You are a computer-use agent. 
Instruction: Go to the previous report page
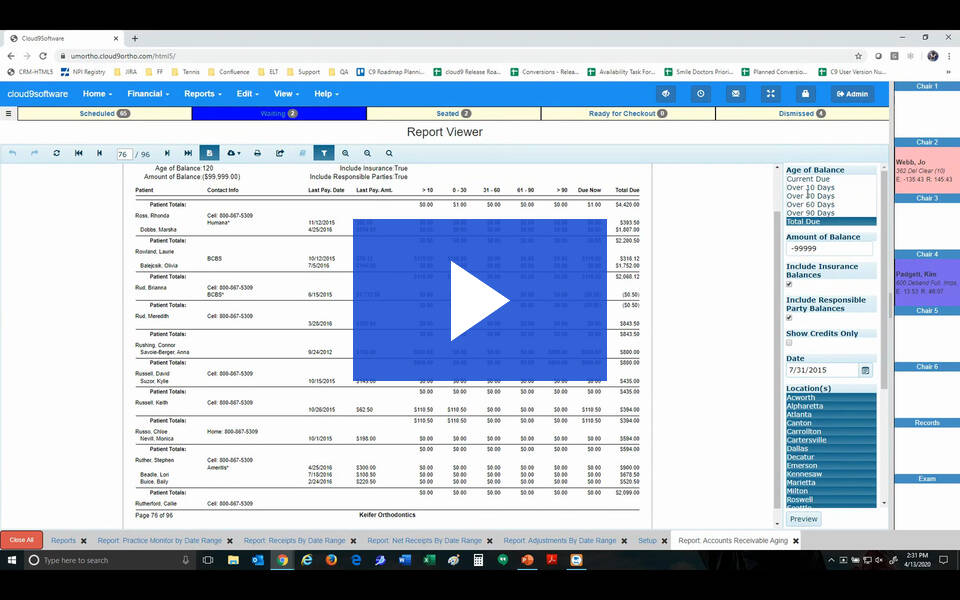100,153
